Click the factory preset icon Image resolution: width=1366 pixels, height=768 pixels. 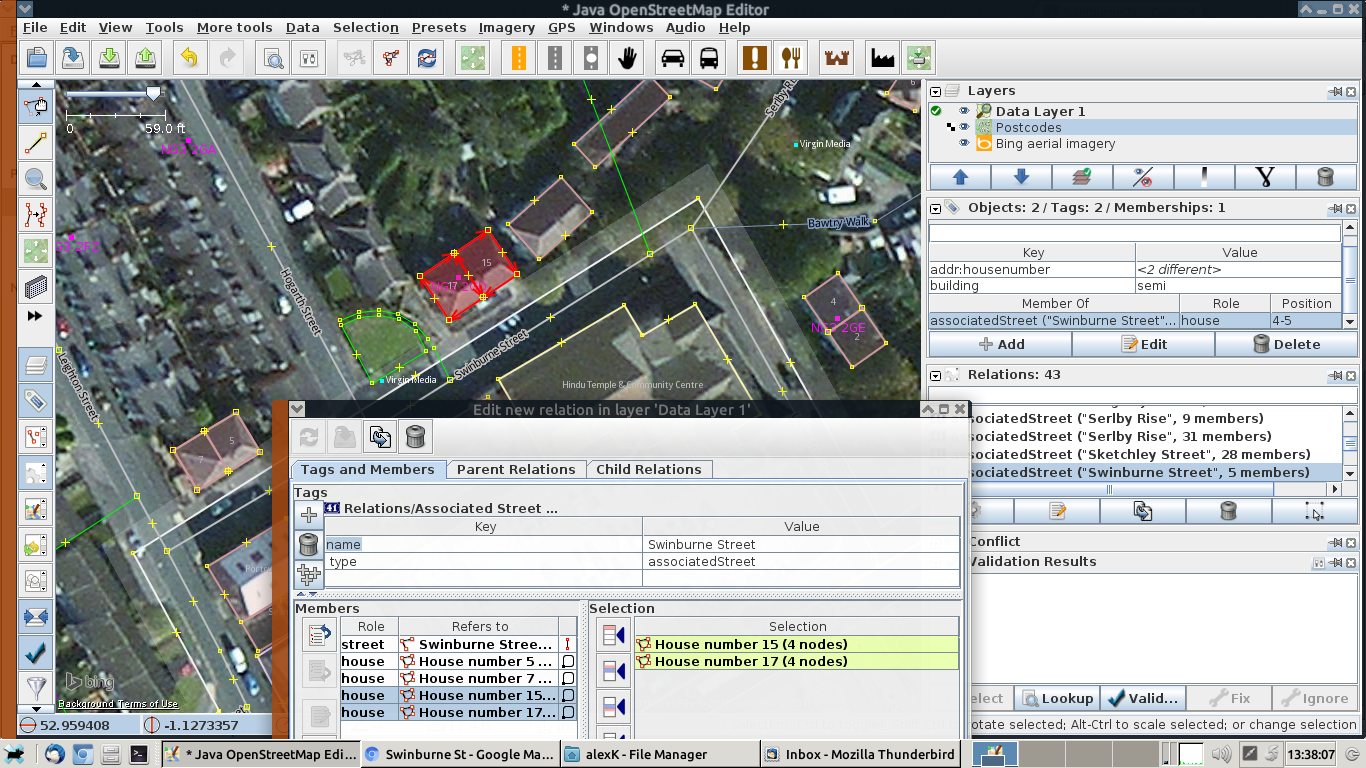(881, 58)
